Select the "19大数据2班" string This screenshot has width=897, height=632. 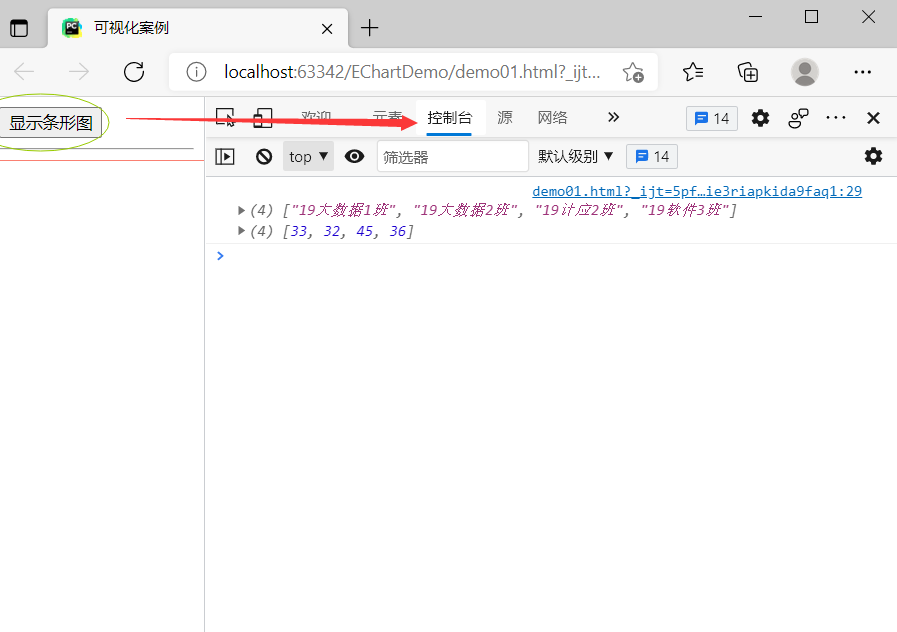point(465,210)
